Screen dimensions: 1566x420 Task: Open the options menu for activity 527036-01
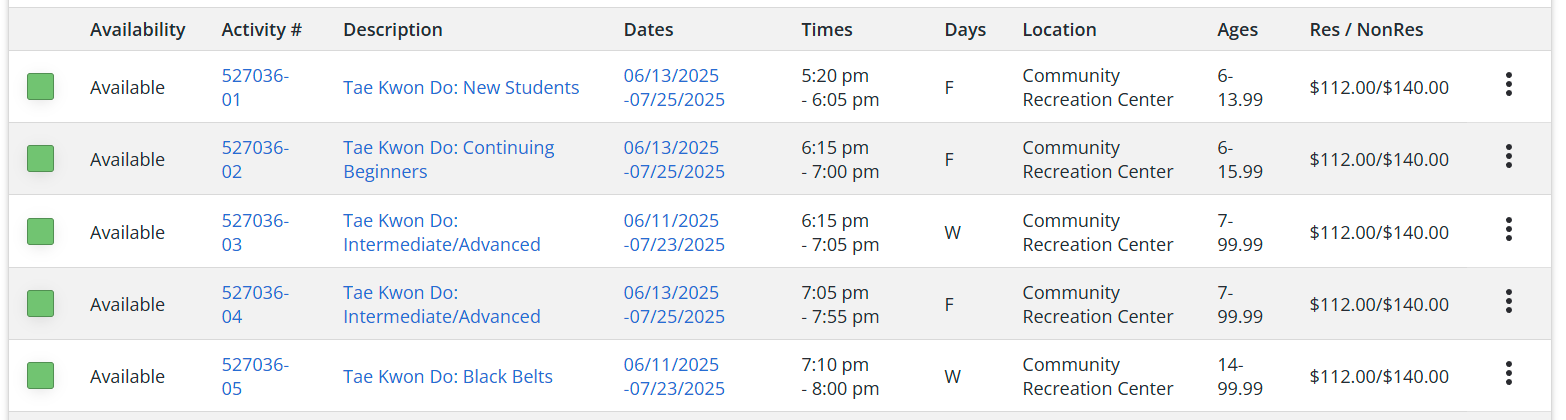coord(1508,85)
